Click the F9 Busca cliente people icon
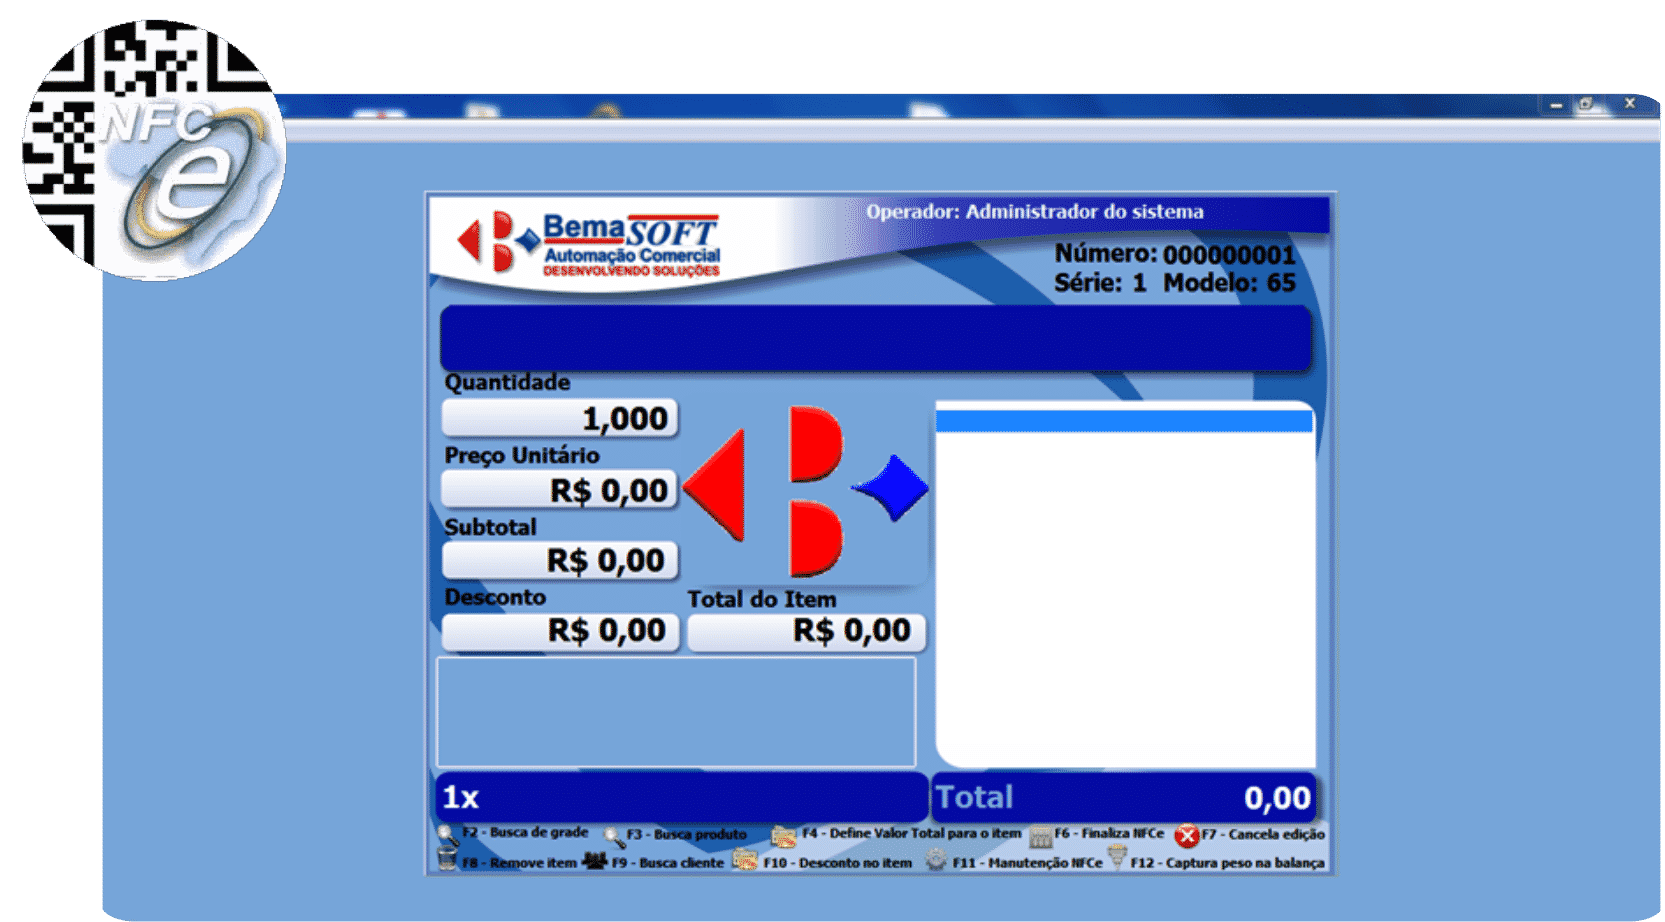This screenshot has height=922, width=1665. pos(595,861)
